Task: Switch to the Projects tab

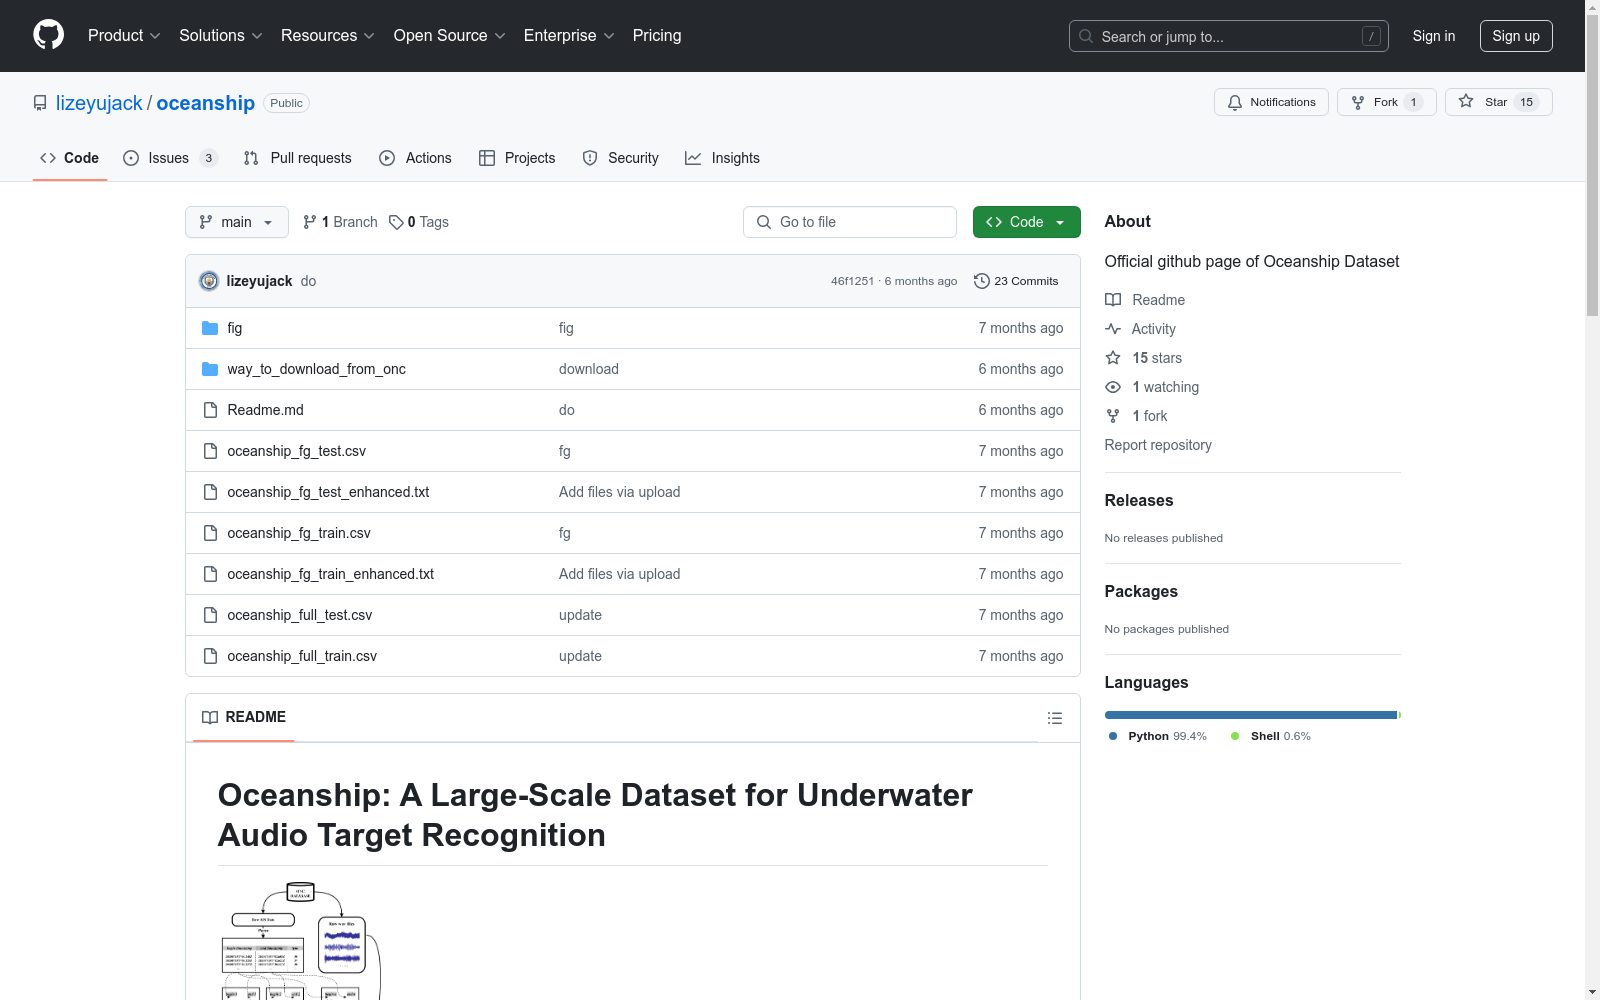Action: coord(517,158)
